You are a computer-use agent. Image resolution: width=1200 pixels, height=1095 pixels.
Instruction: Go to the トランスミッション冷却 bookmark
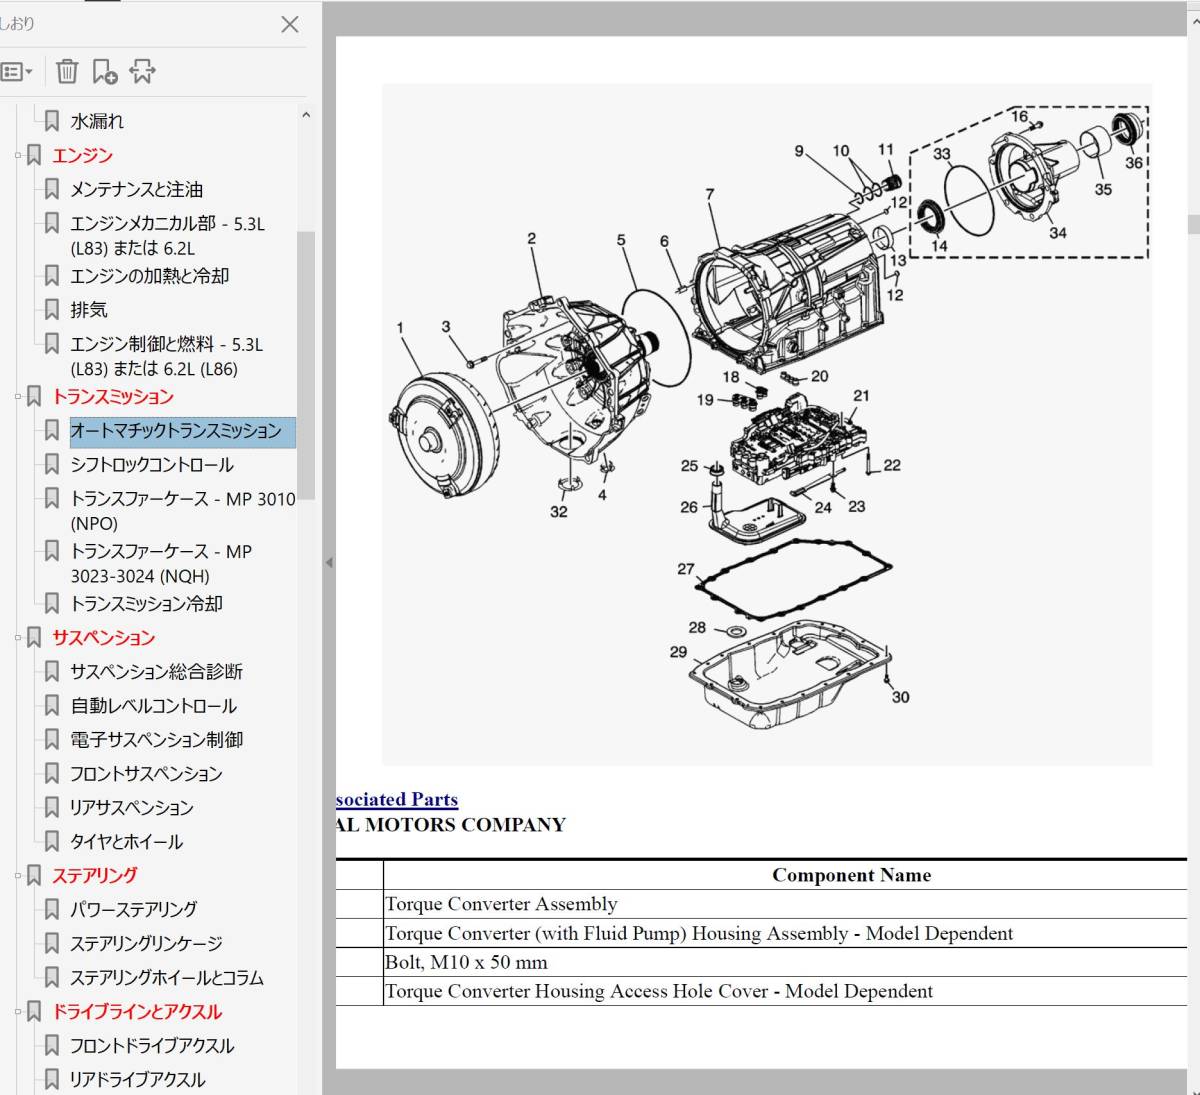point(146,604)
